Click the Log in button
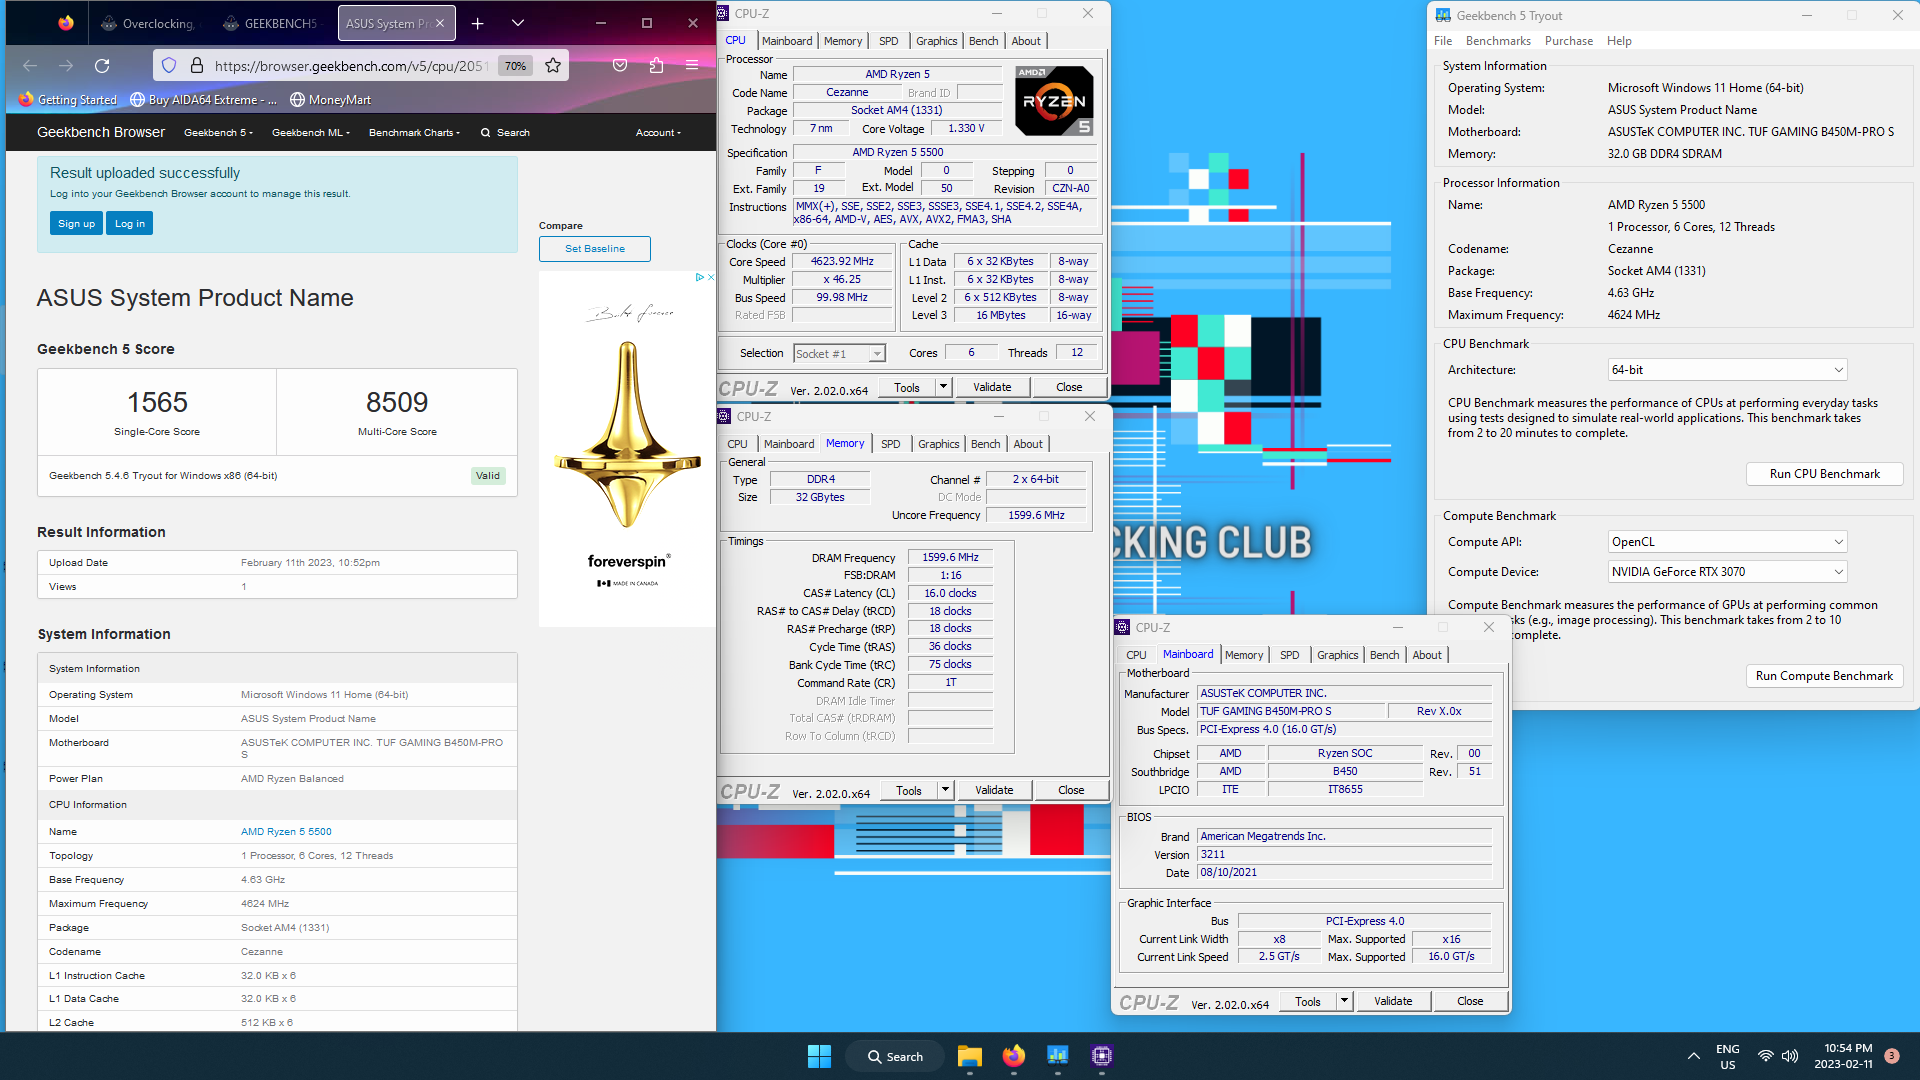The width and height of the screenshot is (1920, 1080). click(x=130, y=223)
